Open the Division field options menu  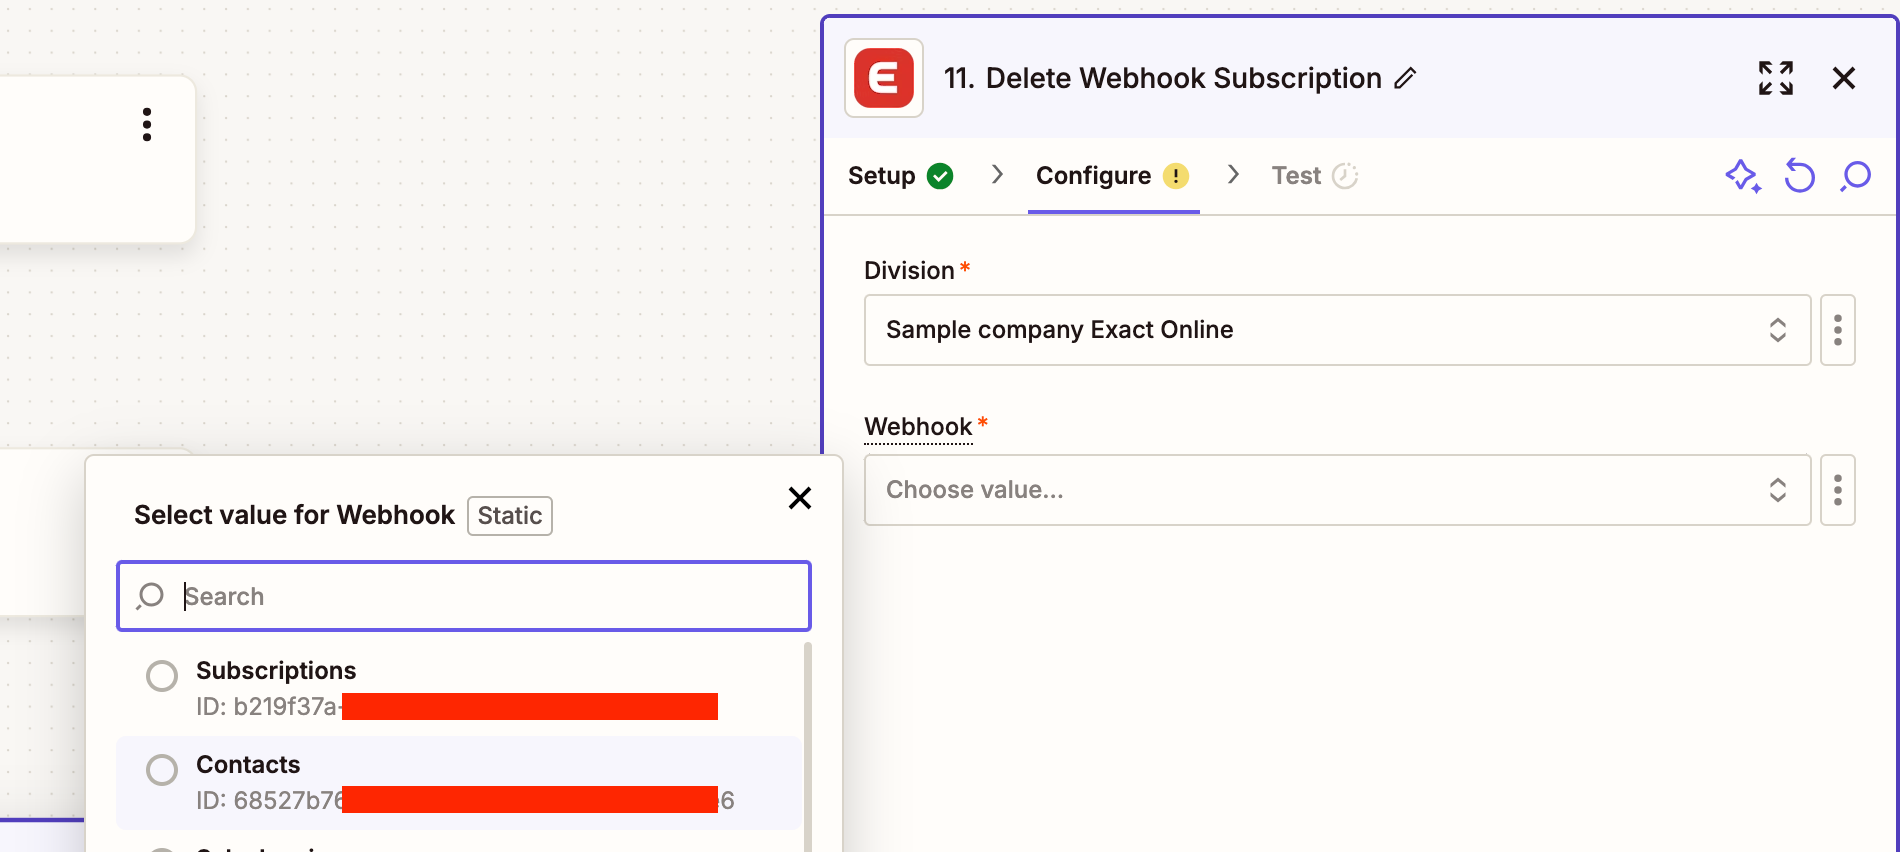pos(1838,330)
